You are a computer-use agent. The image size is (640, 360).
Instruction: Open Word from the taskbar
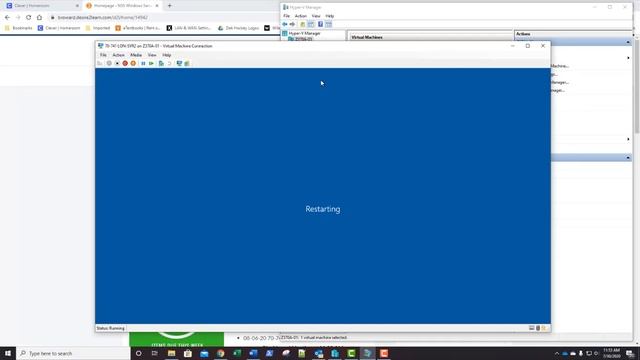coord(253,353)
